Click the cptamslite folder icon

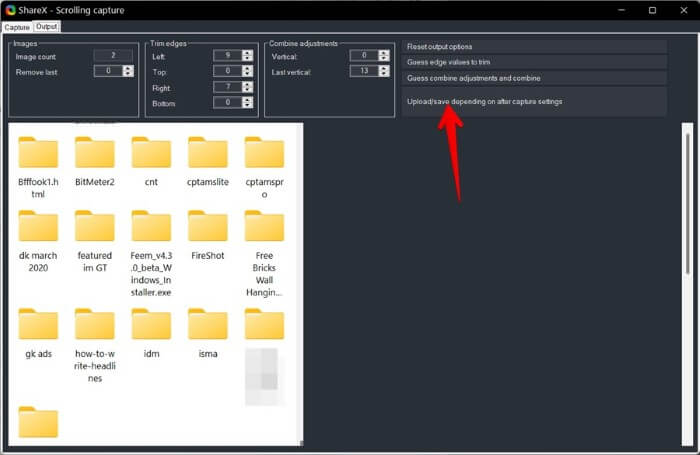(208, 153)
